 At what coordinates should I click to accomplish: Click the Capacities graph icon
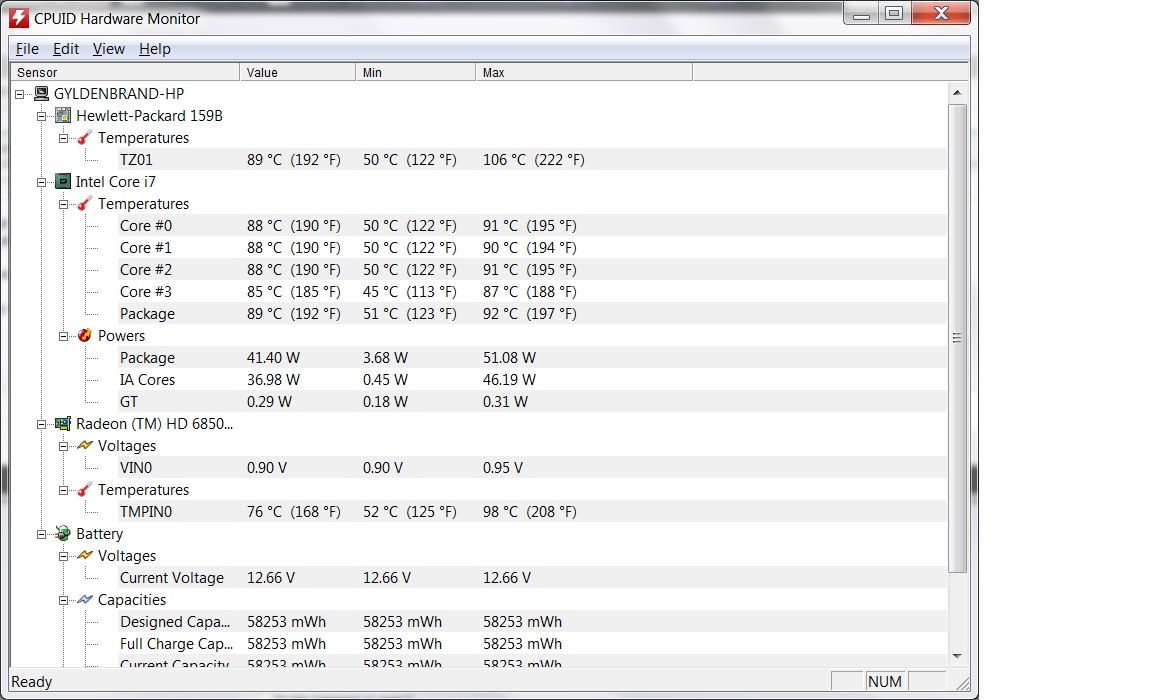pyautogui.click(x=85, y=600)
